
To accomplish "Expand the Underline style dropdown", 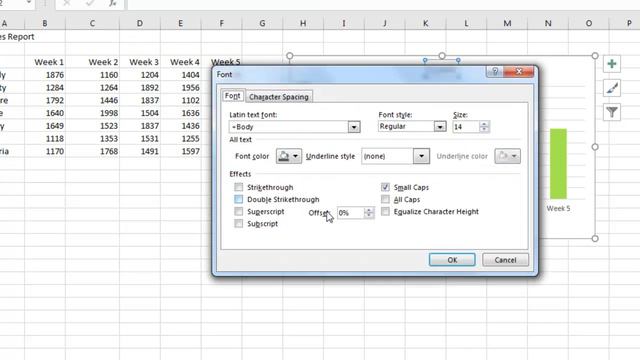I will click(x=422, y=156).
